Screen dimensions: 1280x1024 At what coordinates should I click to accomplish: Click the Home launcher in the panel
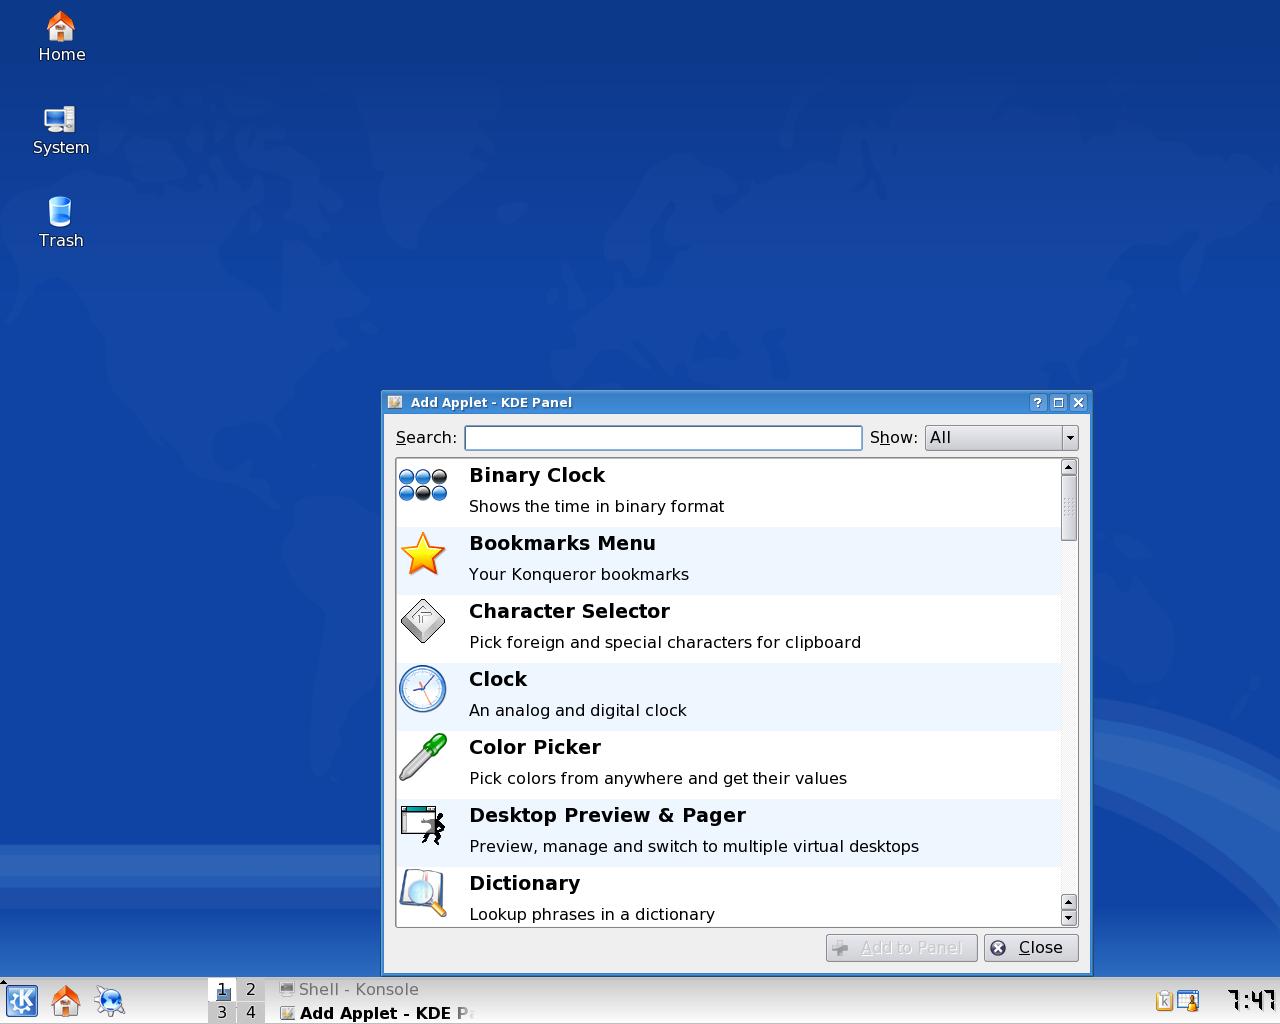(66, 1001)
